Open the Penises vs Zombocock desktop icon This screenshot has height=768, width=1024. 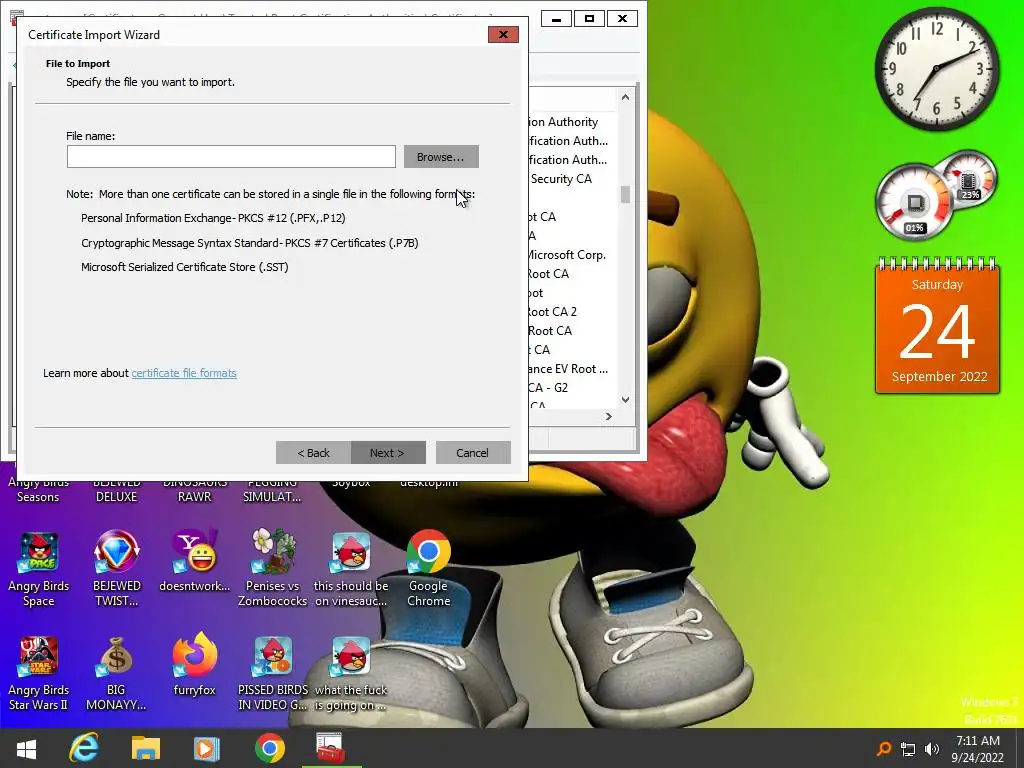[272, 569]
